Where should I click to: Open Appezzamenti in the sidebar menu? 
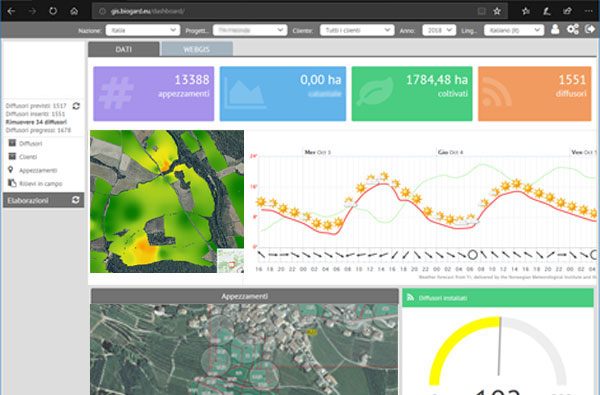[x=38, y=170]
